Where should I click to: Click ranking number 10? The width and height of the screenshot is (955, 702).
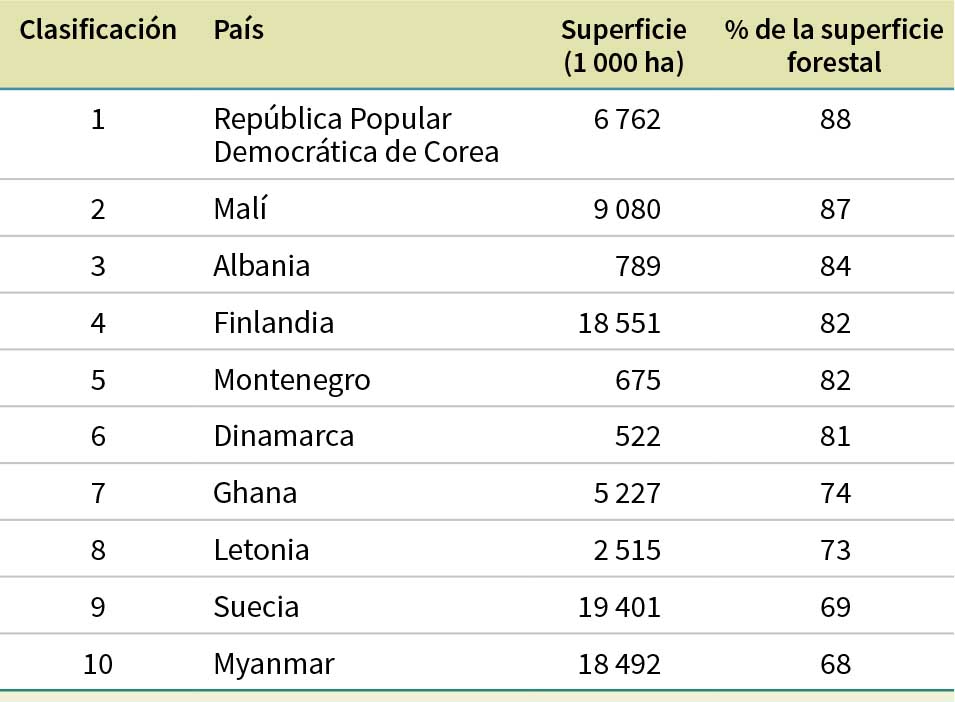tap(98, 665)
